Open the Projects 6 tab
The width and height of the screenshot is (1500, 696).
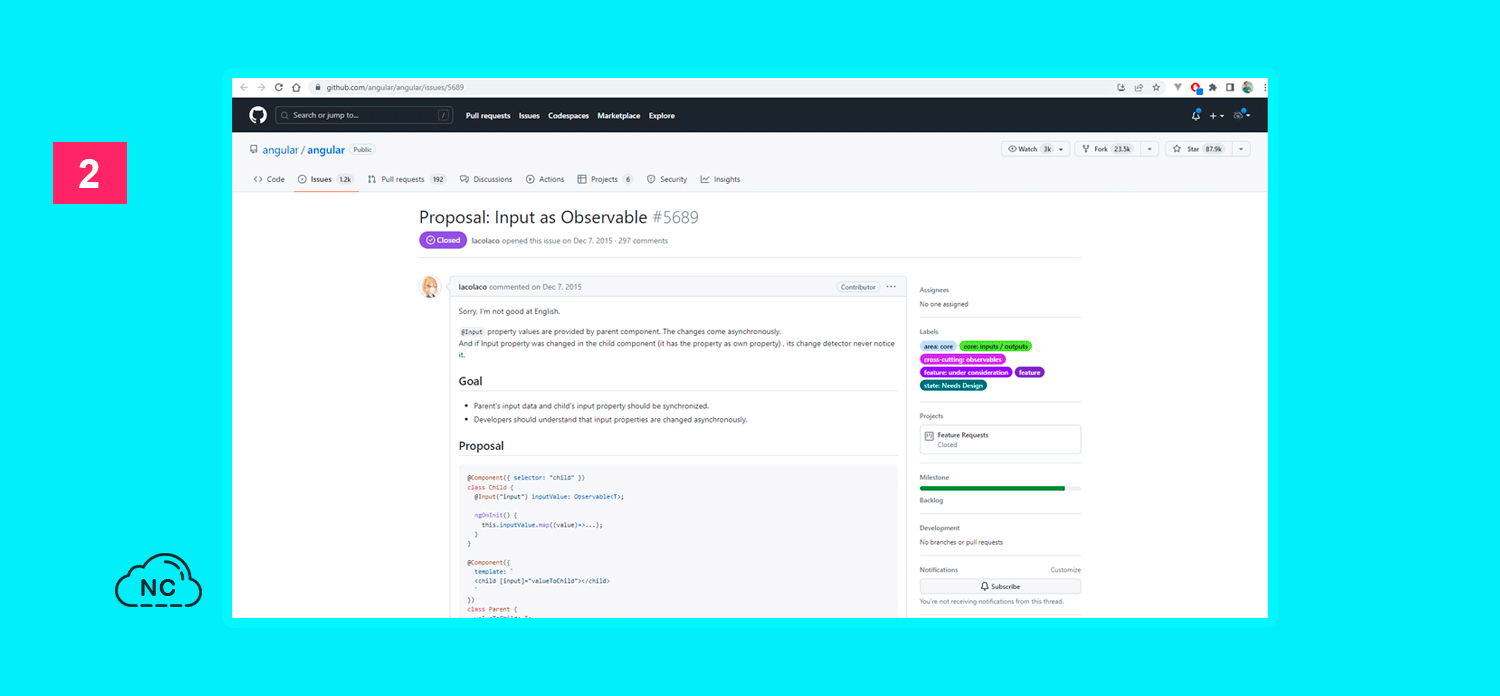coord(605,179)
